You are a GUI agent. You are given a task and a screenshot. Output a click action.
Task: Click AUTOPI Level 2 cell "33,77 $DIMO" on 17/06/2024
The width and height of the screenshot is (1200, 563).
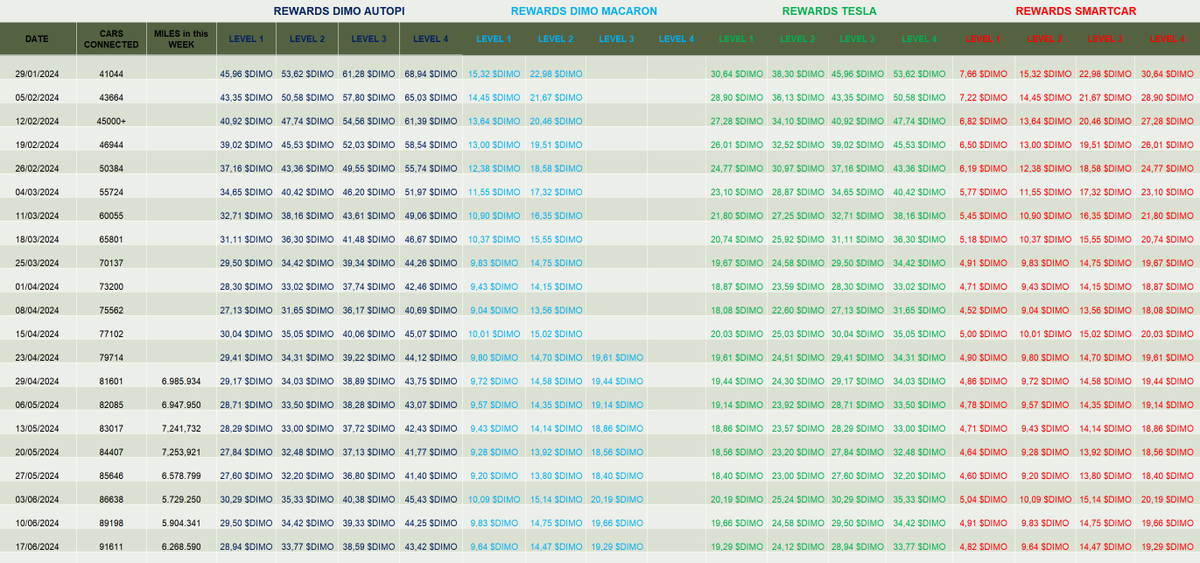[308, 546]
